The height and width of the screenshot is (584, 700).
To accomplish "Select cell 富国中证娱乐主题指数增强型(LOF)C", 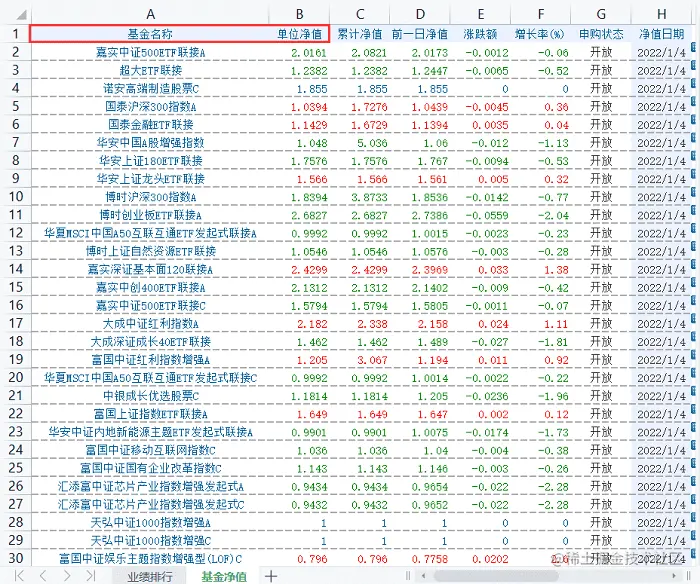I will 150,559.
